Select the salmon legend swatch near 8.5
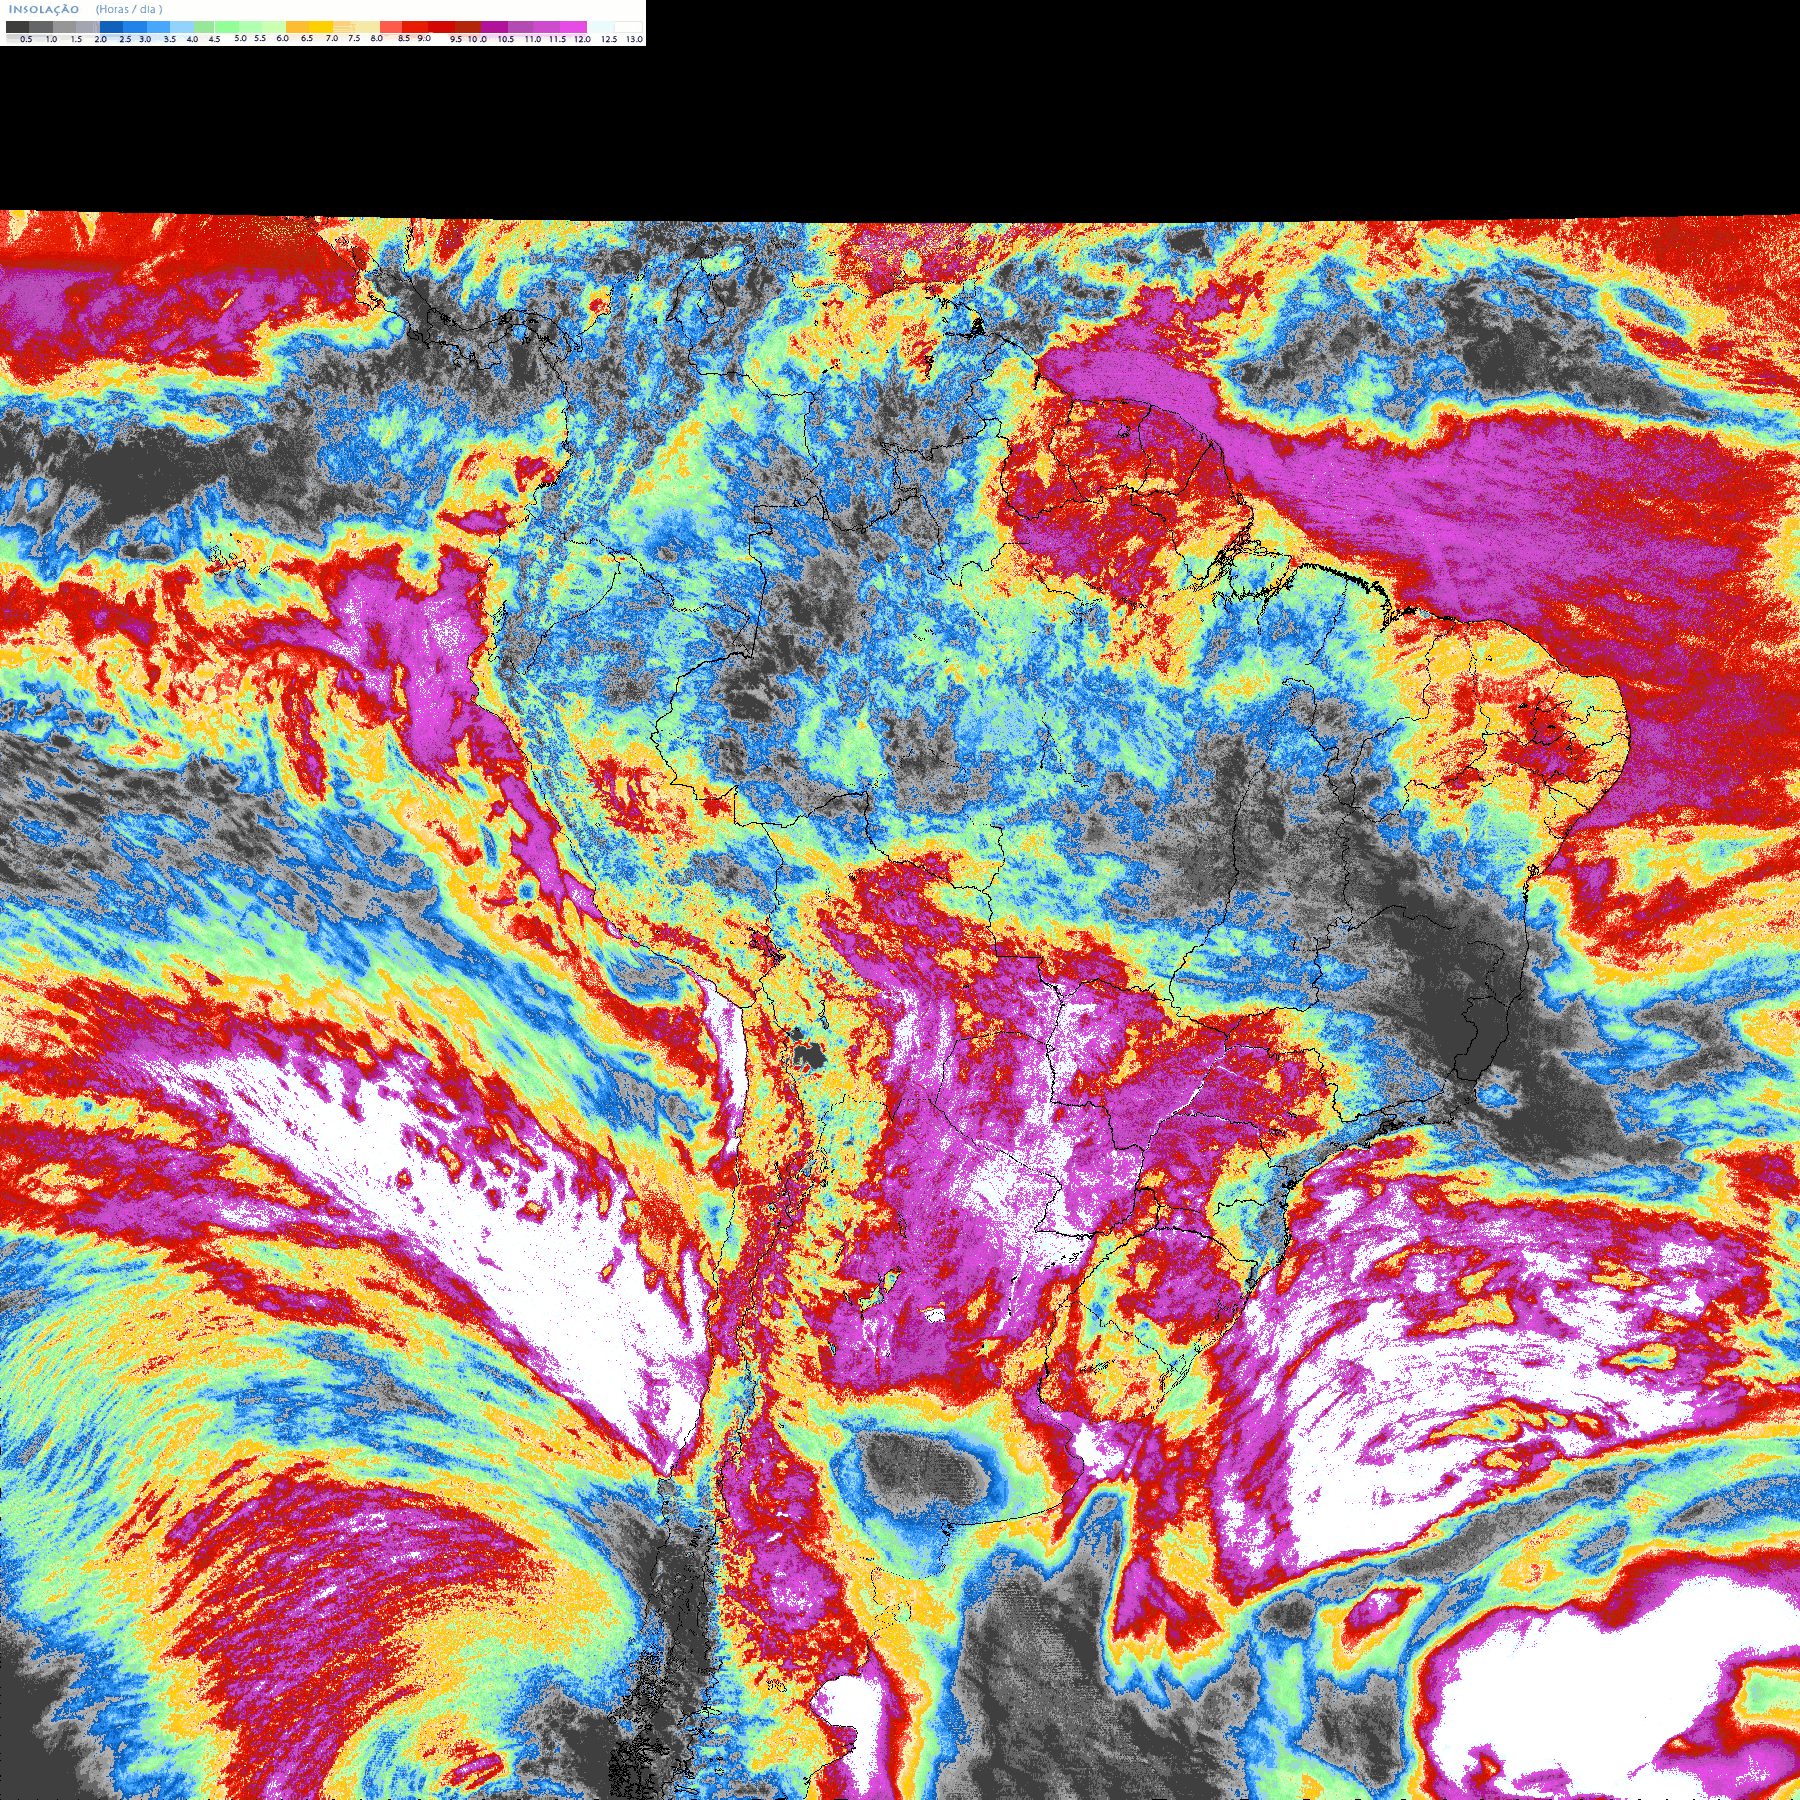Image resolution: width=1800 pixels, height=1800 pixels. (x=391, y=27)
